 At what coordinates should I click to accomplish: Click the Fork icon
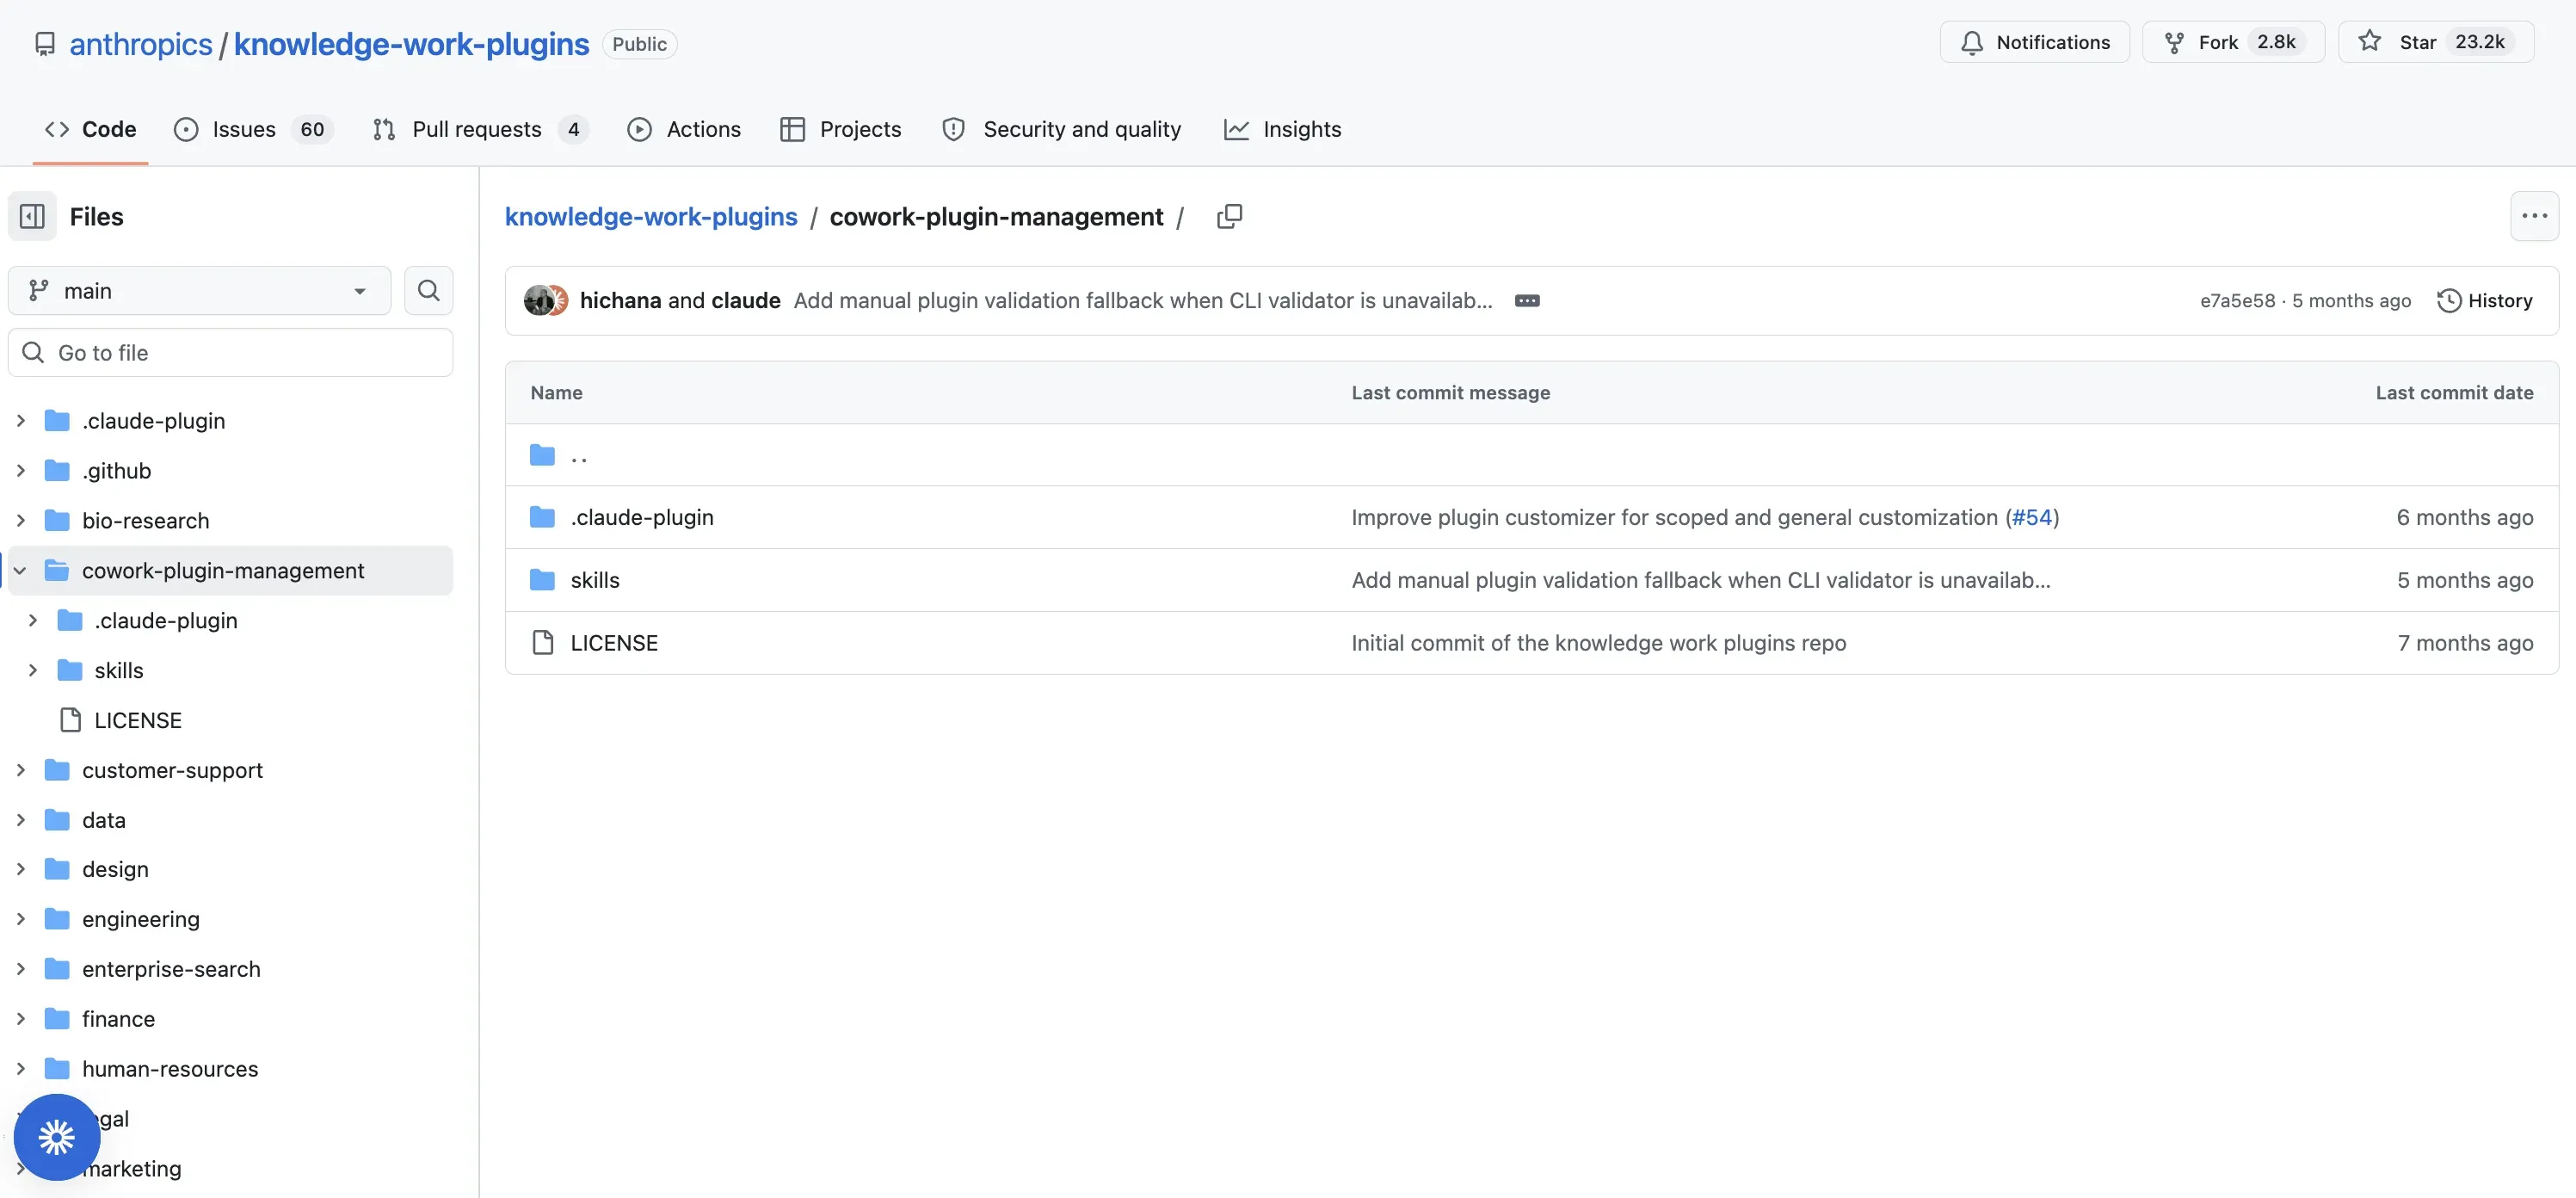click(x=2174, y=42)
